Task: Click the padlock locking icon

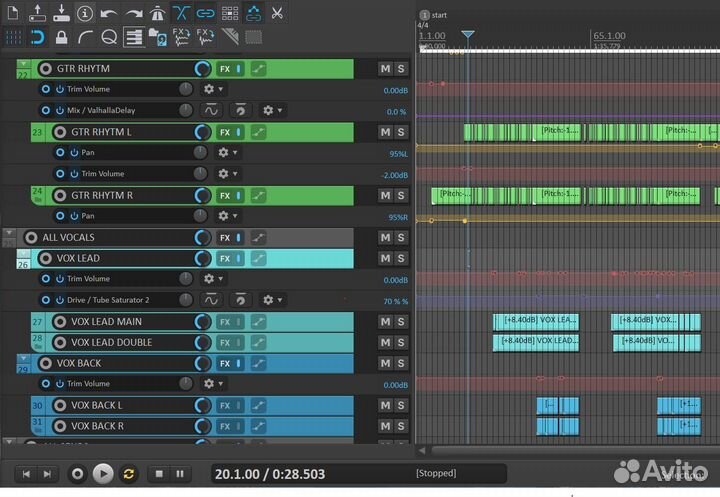Action: pos(61,38)
